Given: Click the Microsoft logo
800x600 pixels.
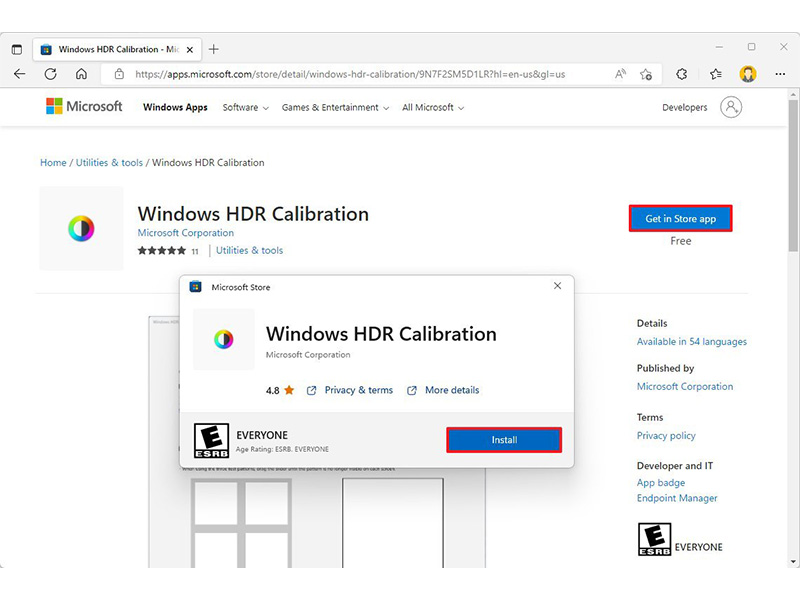Looking at the screenshot, I should pyautogui.click(x=84, y=106).
